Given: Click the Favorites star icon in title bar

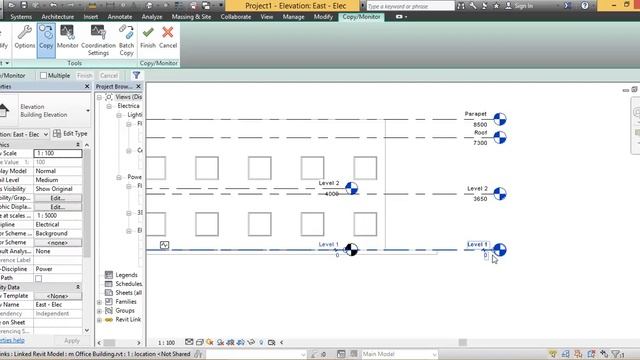Looking at the screenshot, I should pyautogui.click(x=496, y=6).
